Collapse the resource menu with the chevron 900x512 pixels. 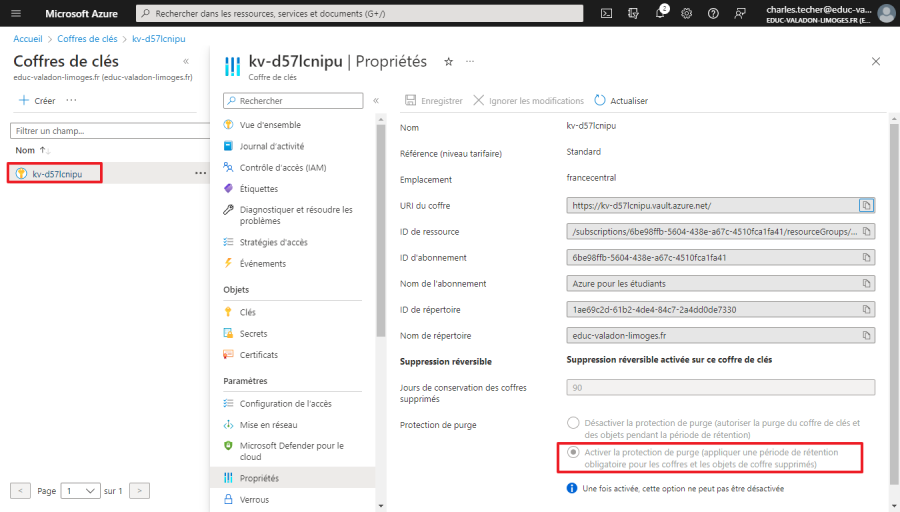pos(376,100)
